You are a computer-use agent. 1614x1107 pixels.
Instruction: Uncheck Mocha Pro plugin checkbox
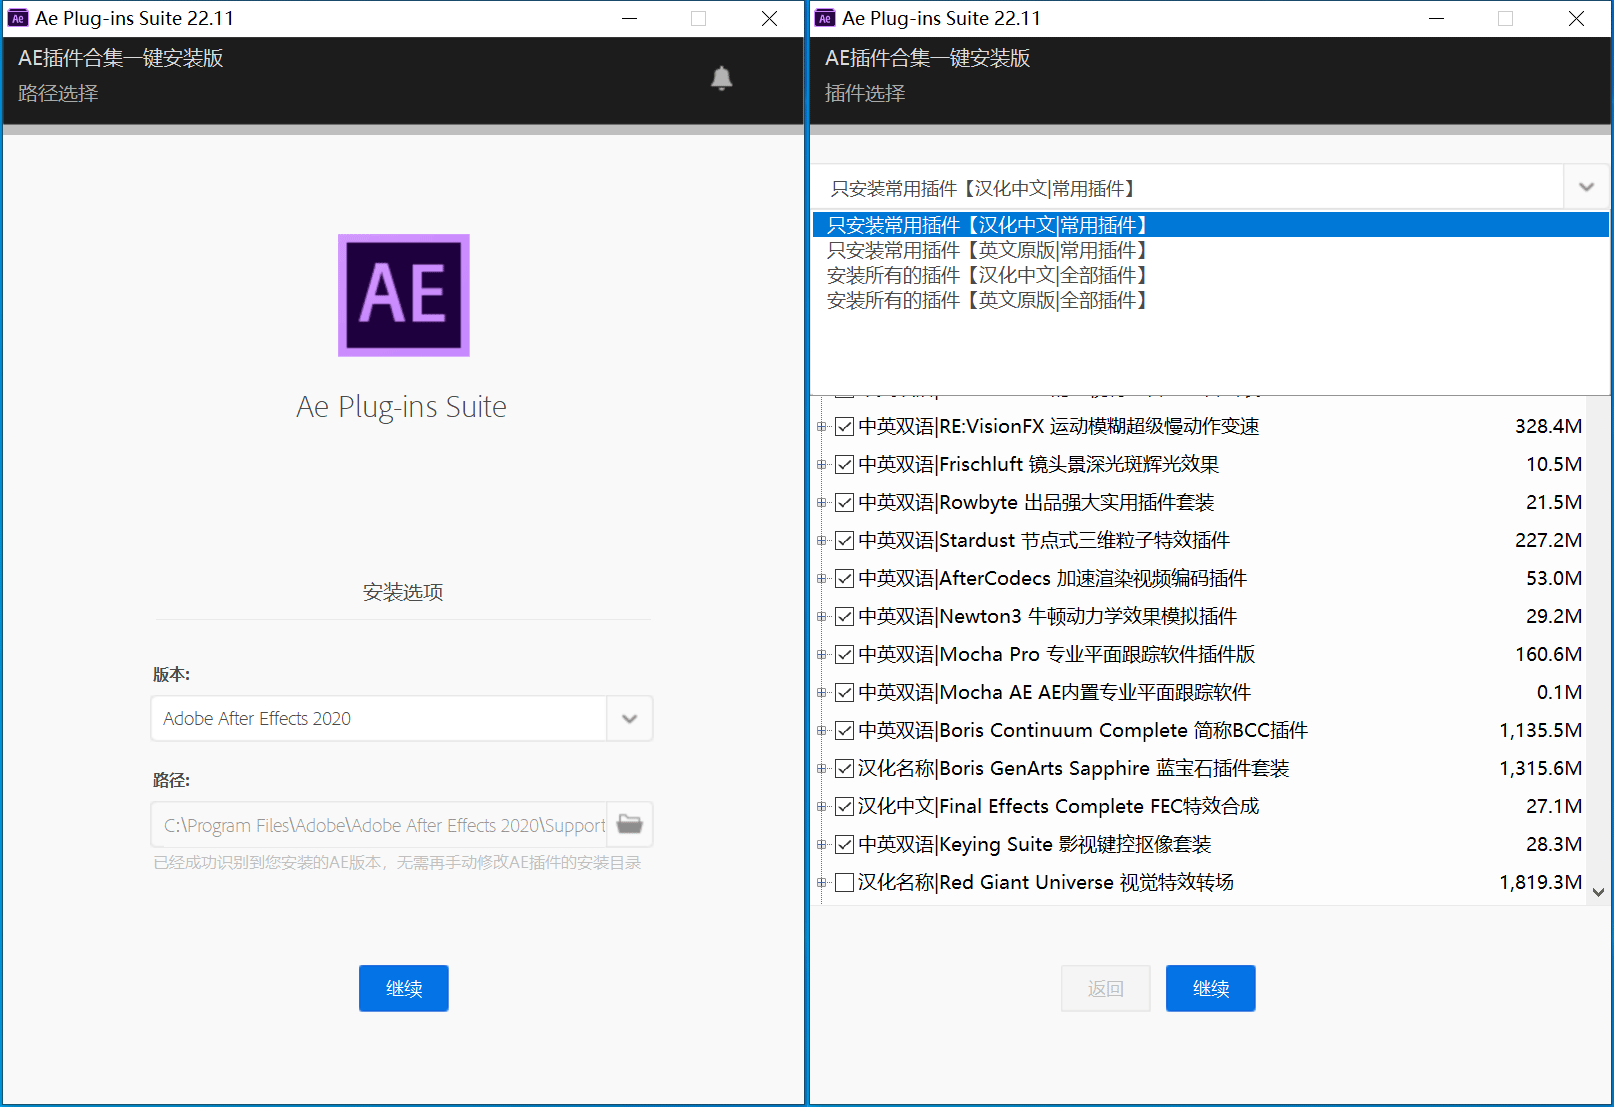click(844, 655)
